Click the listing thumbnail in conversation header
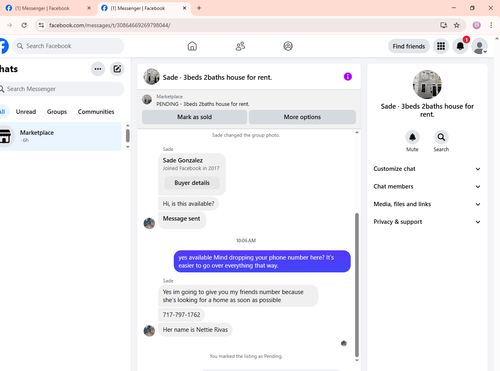 click(x=151, y=77)
